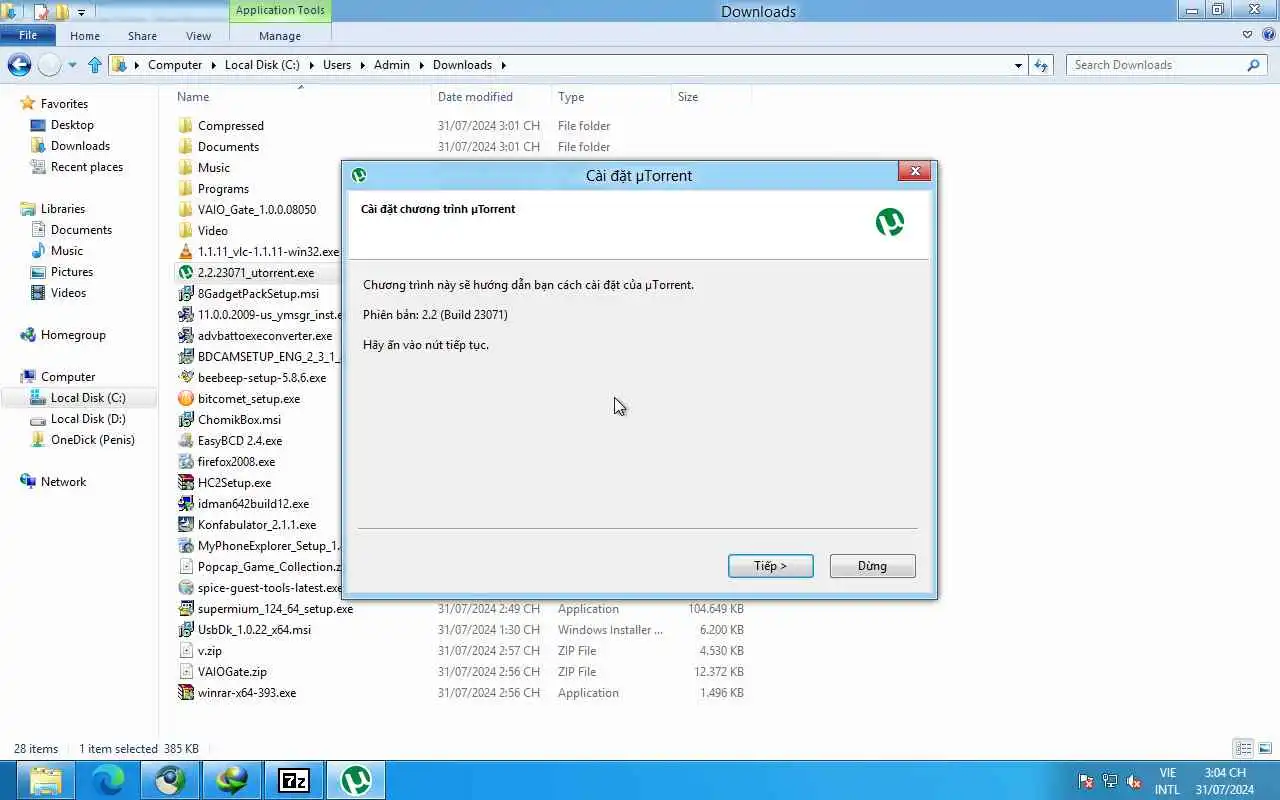Switch to the Share ribbon tab
1280x800 pixels.
click(x=142, y=36)
